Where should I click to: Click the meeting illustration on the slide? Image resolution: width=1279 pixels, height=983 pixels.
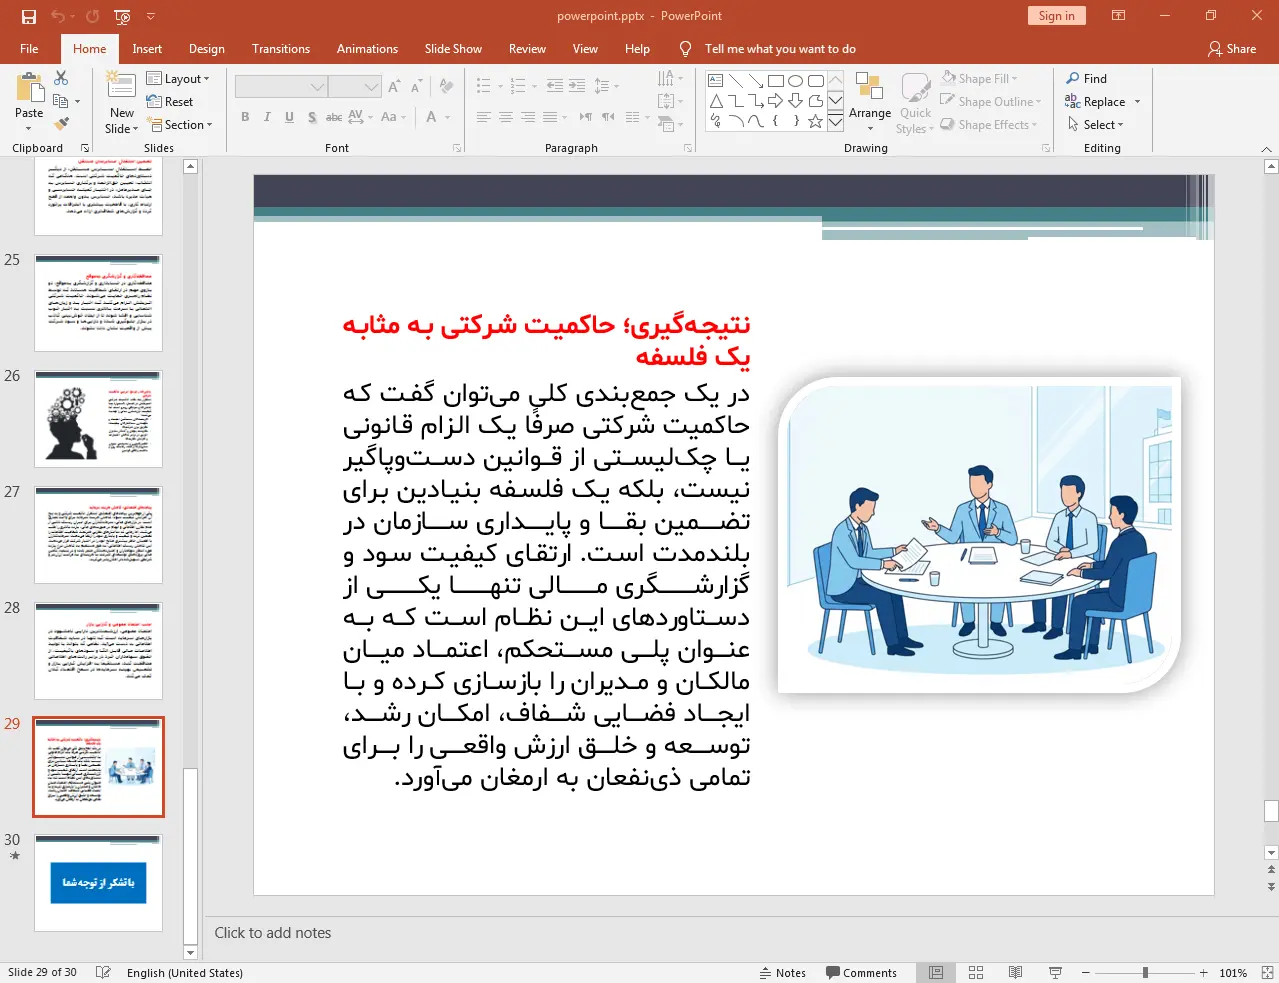[979, 535]
